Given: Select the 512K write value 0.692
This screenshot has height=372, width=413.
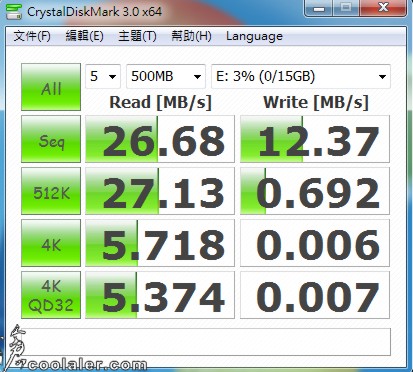Looking at the screenshot, I should [315, 191].
